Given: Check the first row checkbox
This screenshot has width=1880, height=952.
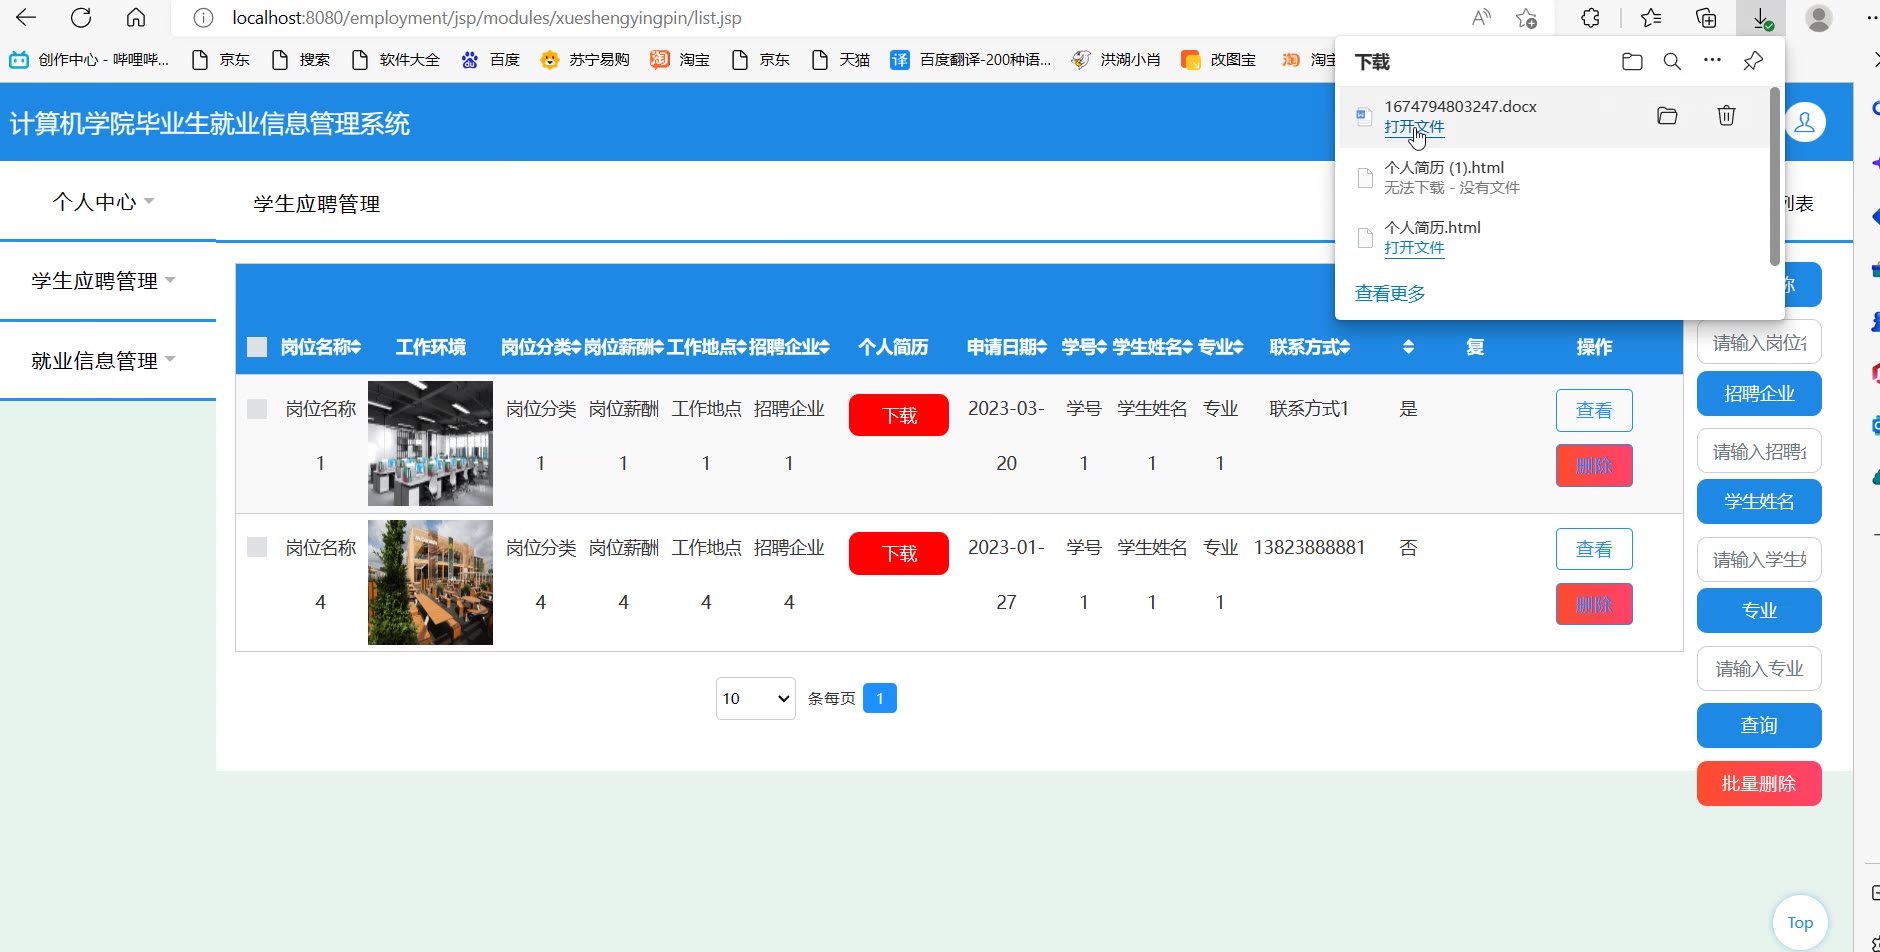Looking at the screenshot, I should (x=257, y=409).
